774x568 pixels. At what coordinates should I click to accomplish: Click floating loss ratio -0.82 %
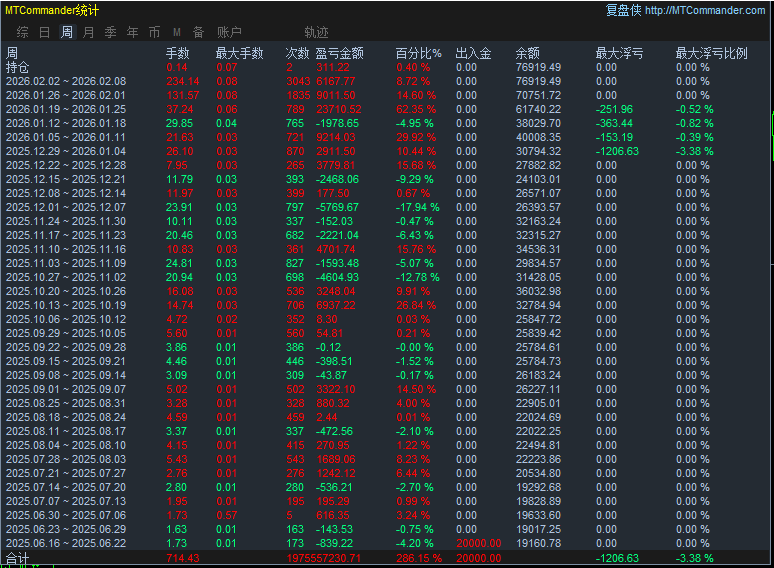click(x=695, y=123)
